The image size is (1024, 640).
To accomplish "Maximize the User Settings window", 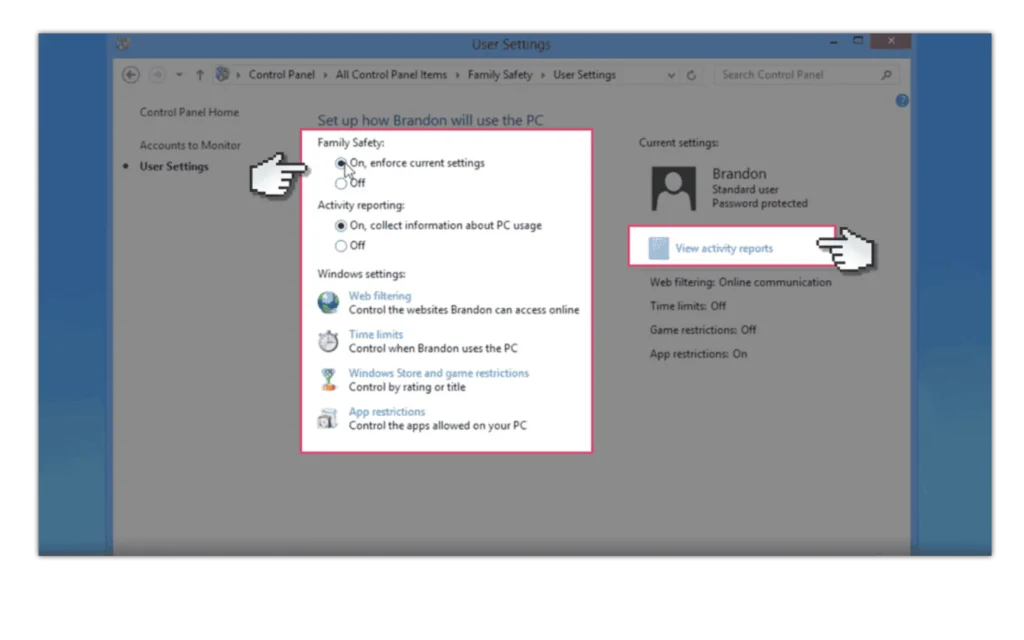I will (858, 40).
